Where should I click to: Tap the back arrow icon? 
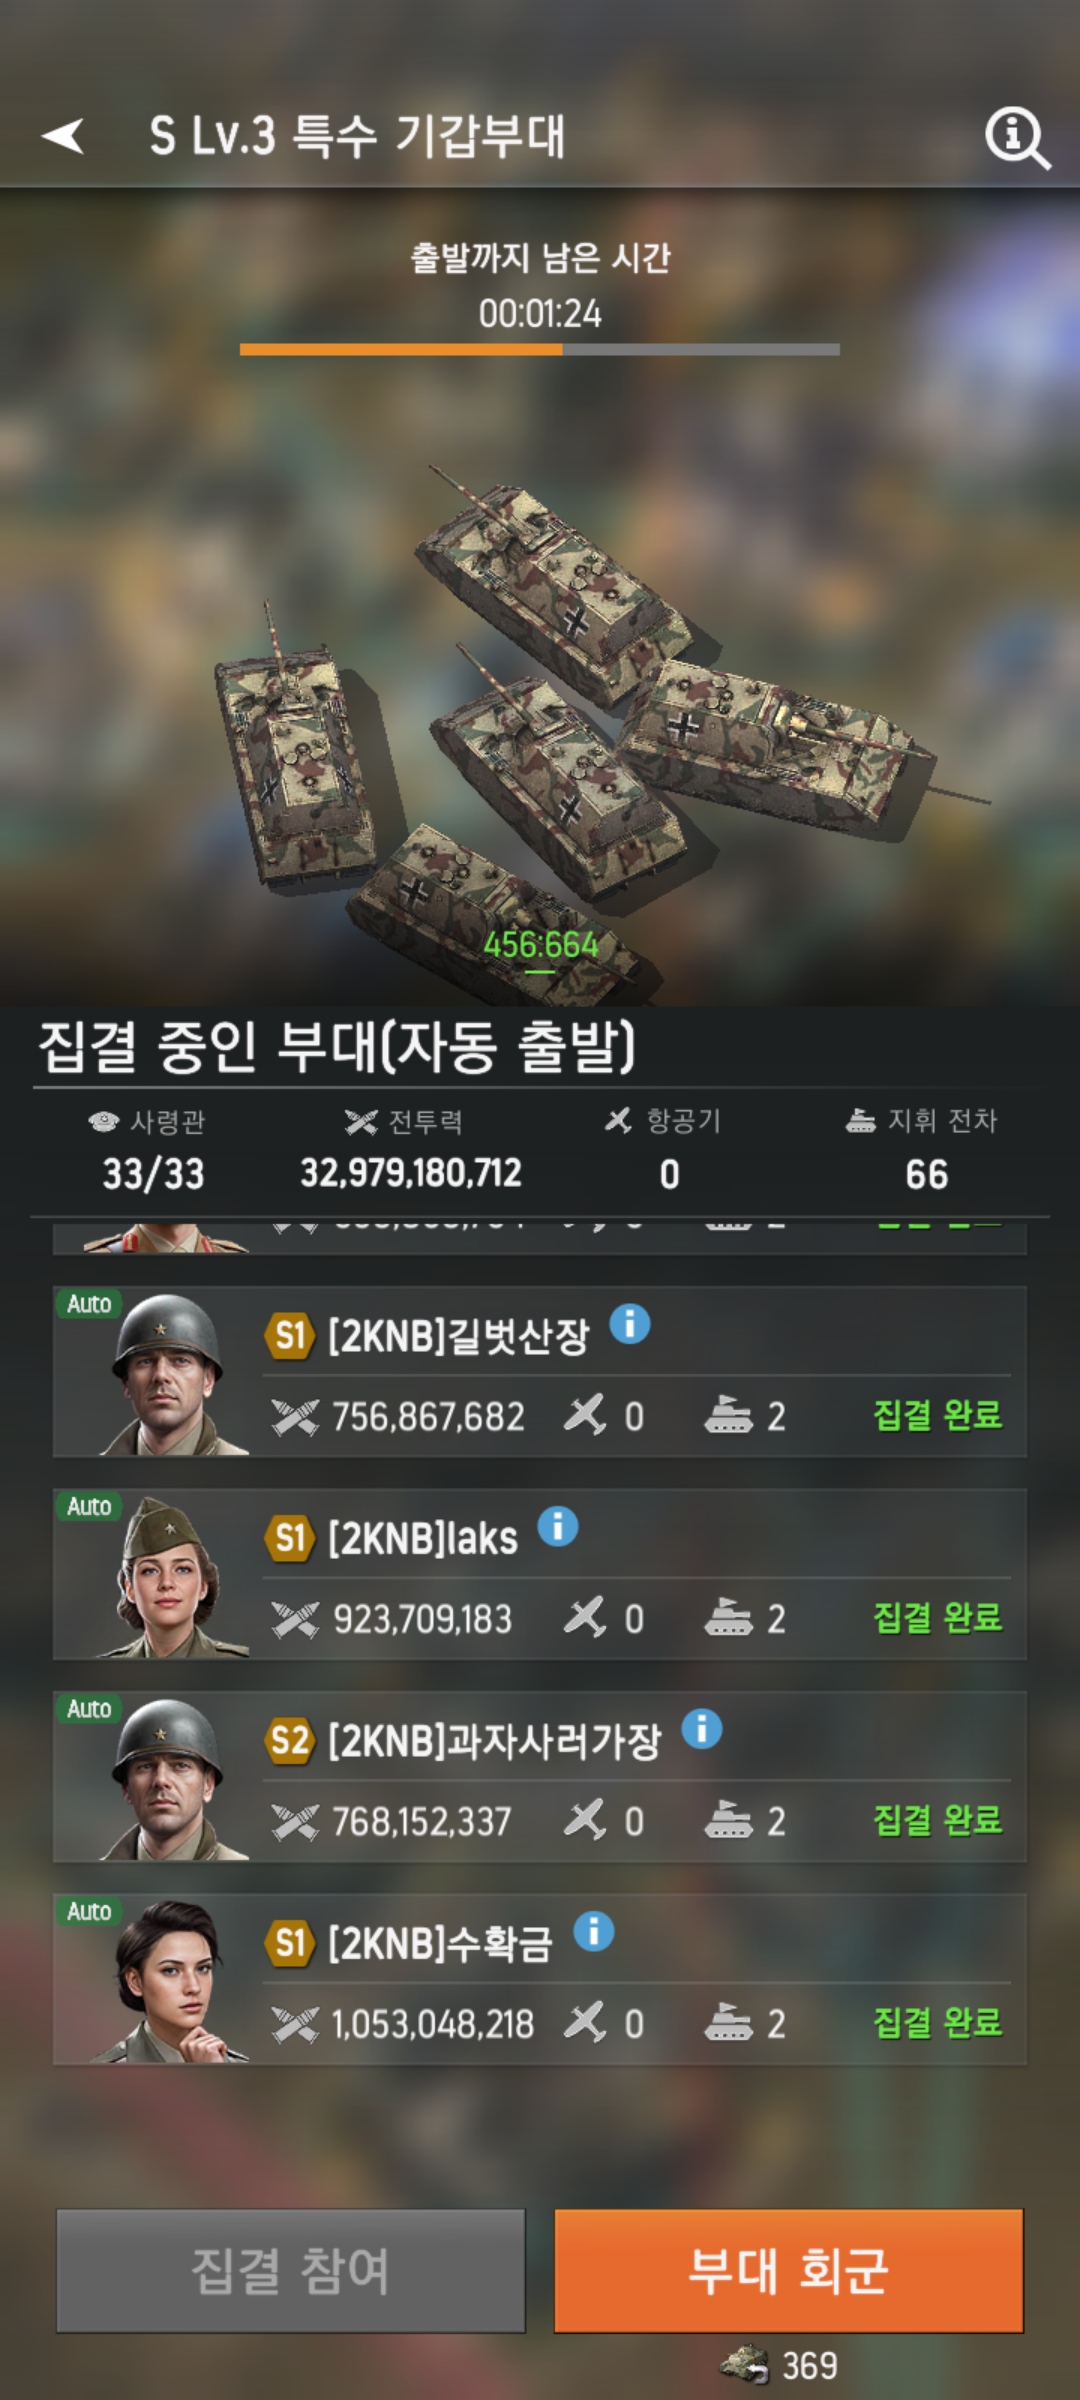point(62,136)
